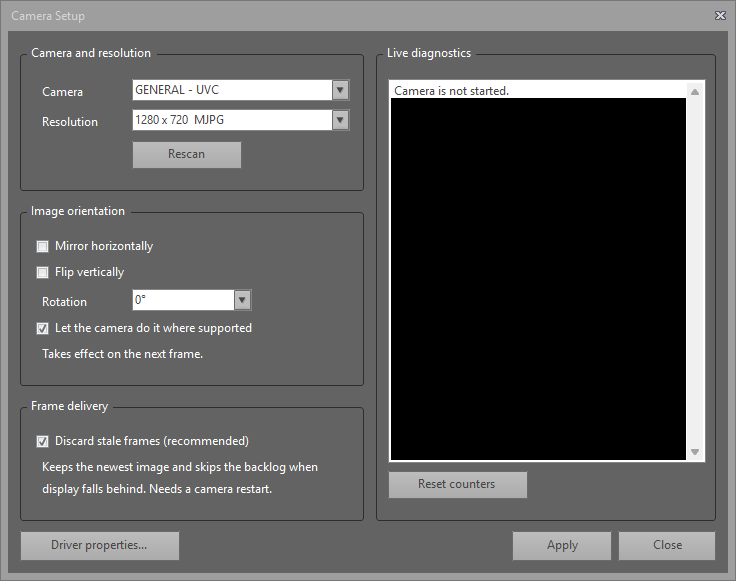This screenshot has height=581, width=736.
Task: Click the Rescan button
Action: [187, 154]
